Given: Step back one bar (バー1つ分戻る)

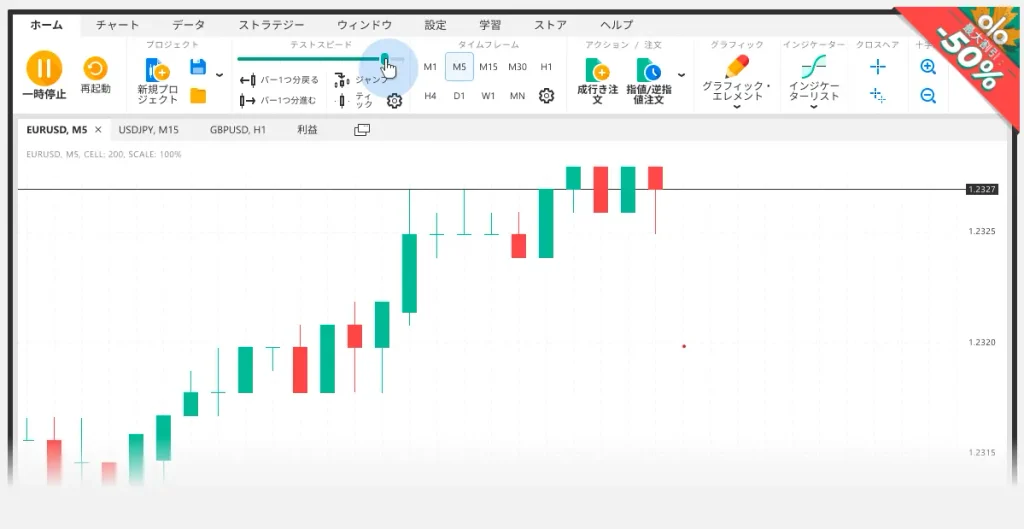Looking at the screenshot, I should (279, 80).
